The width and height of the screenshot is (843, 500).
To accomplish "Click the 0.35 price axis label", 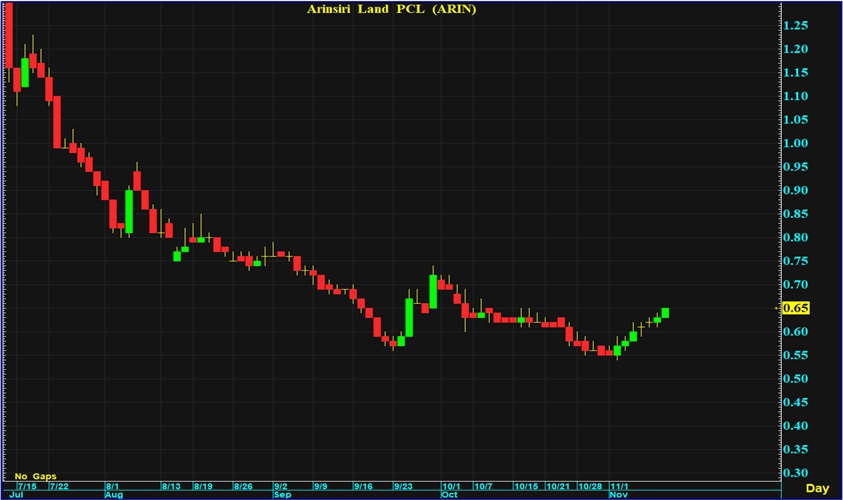I will coord(796,449).
